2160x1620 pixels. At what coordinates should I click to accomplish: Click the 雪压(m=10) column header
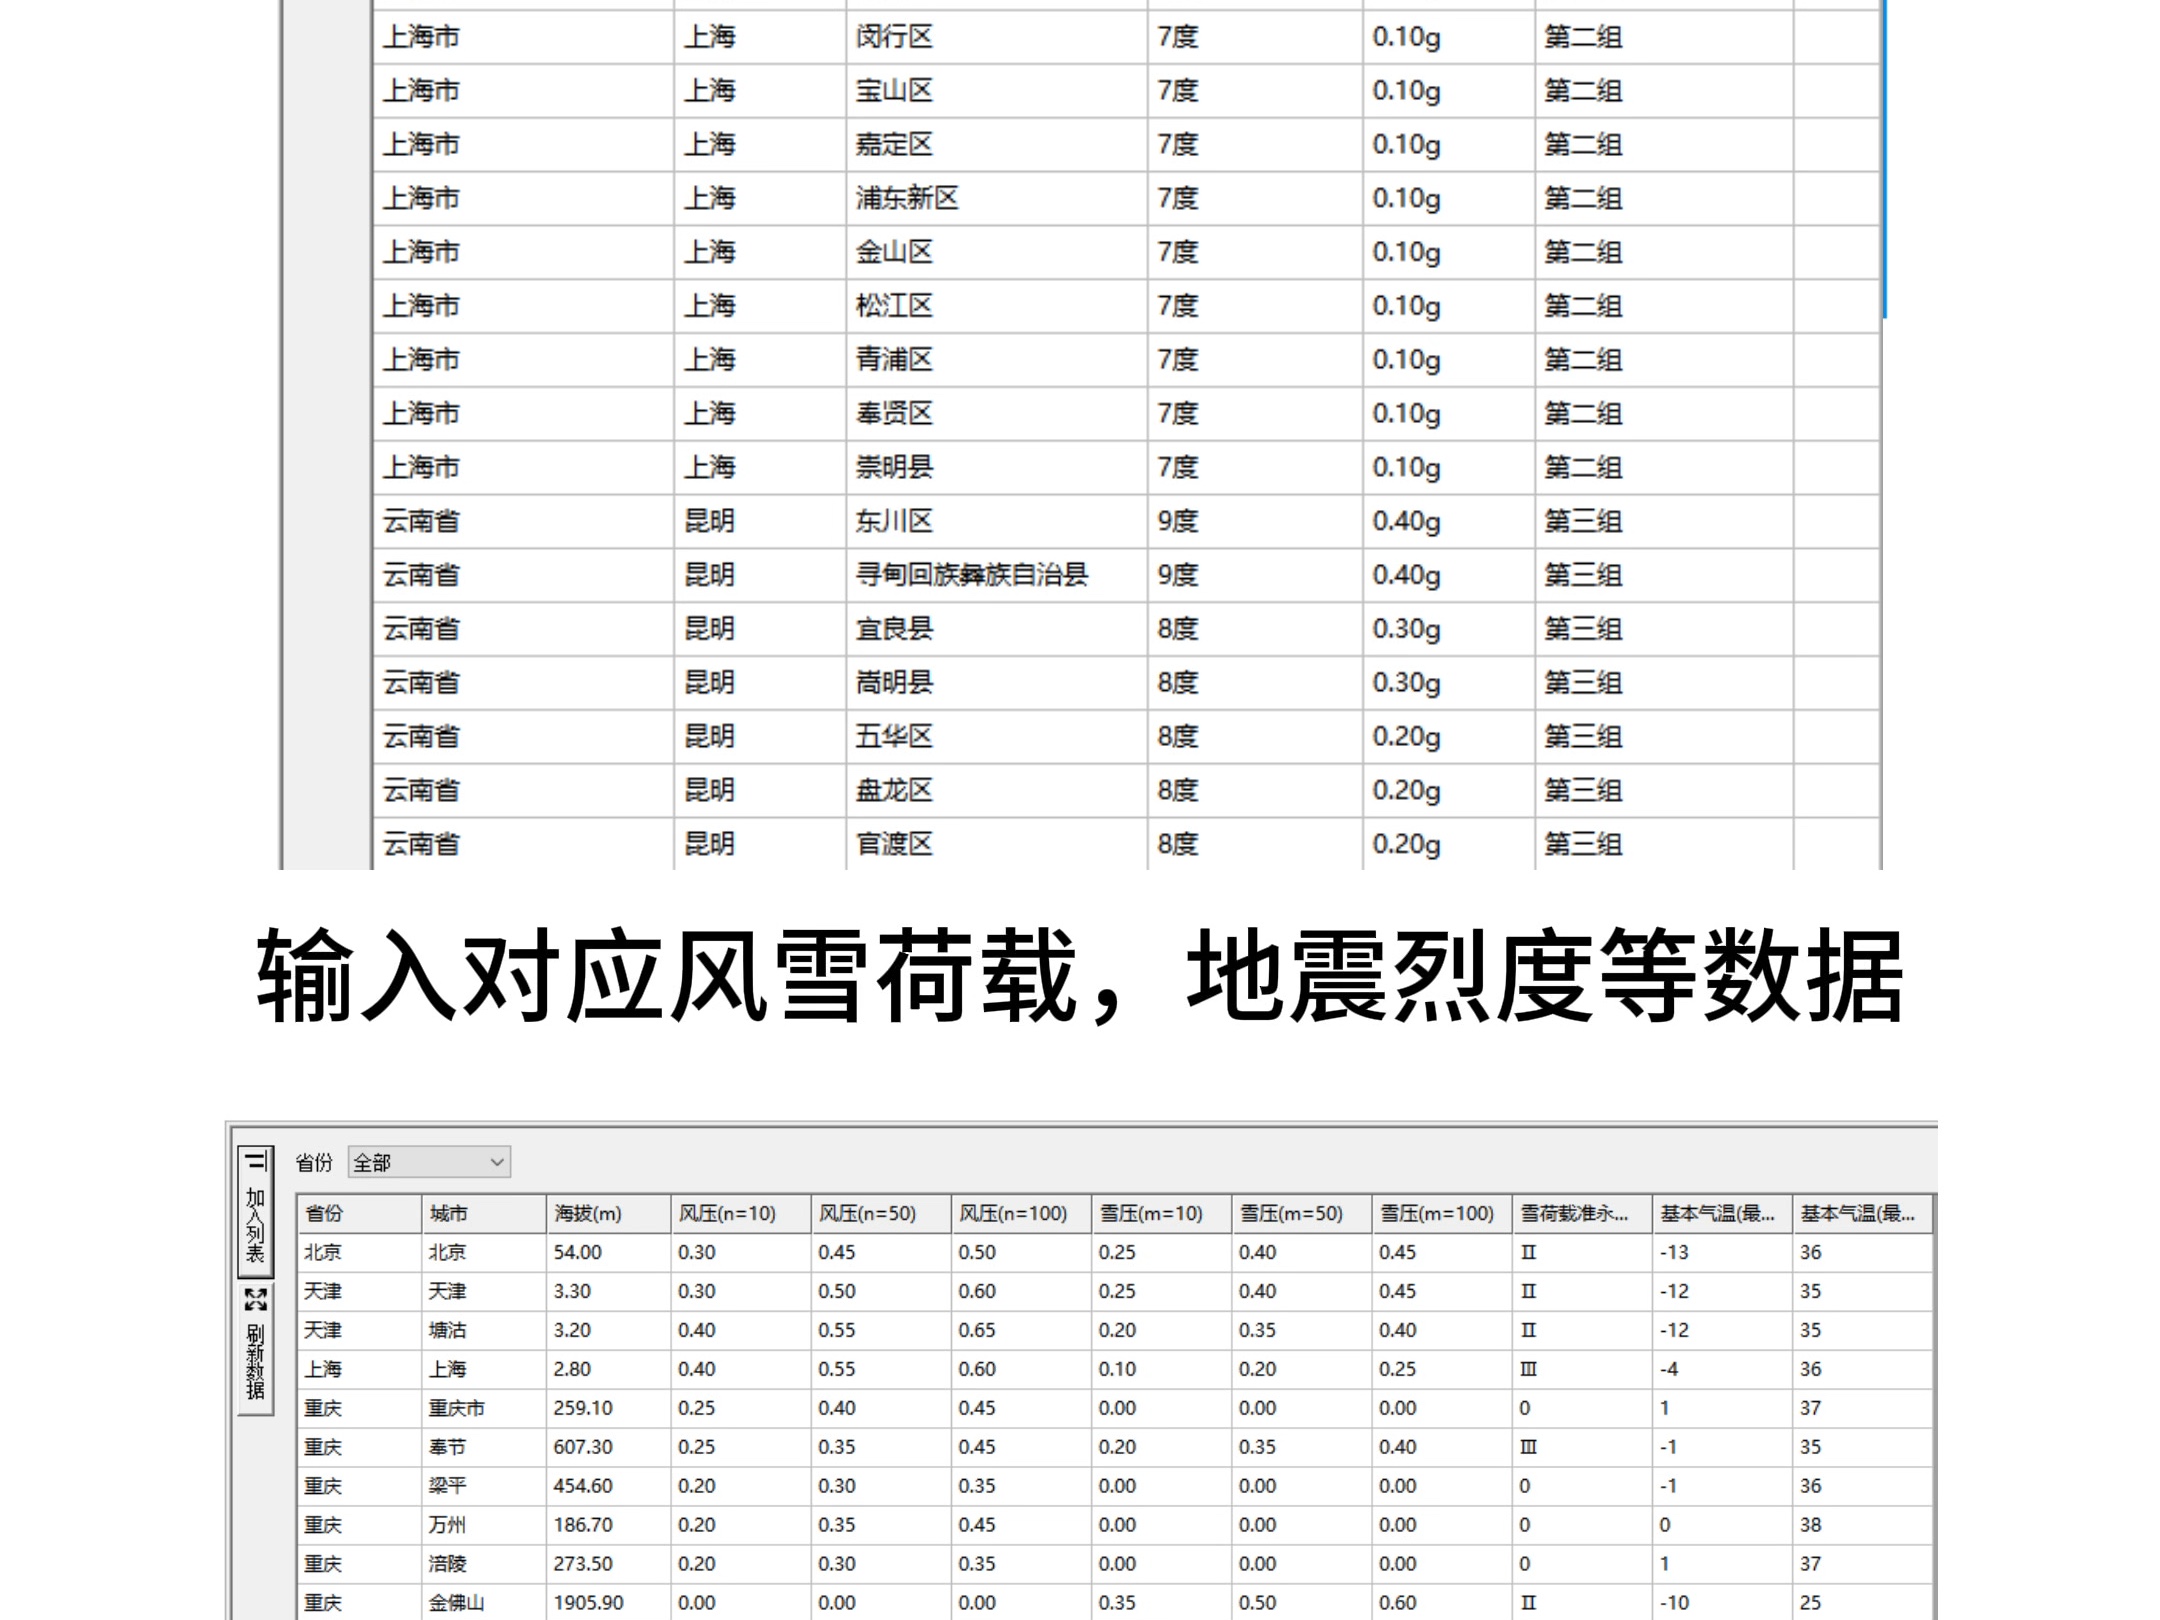pos(1161,1213)
